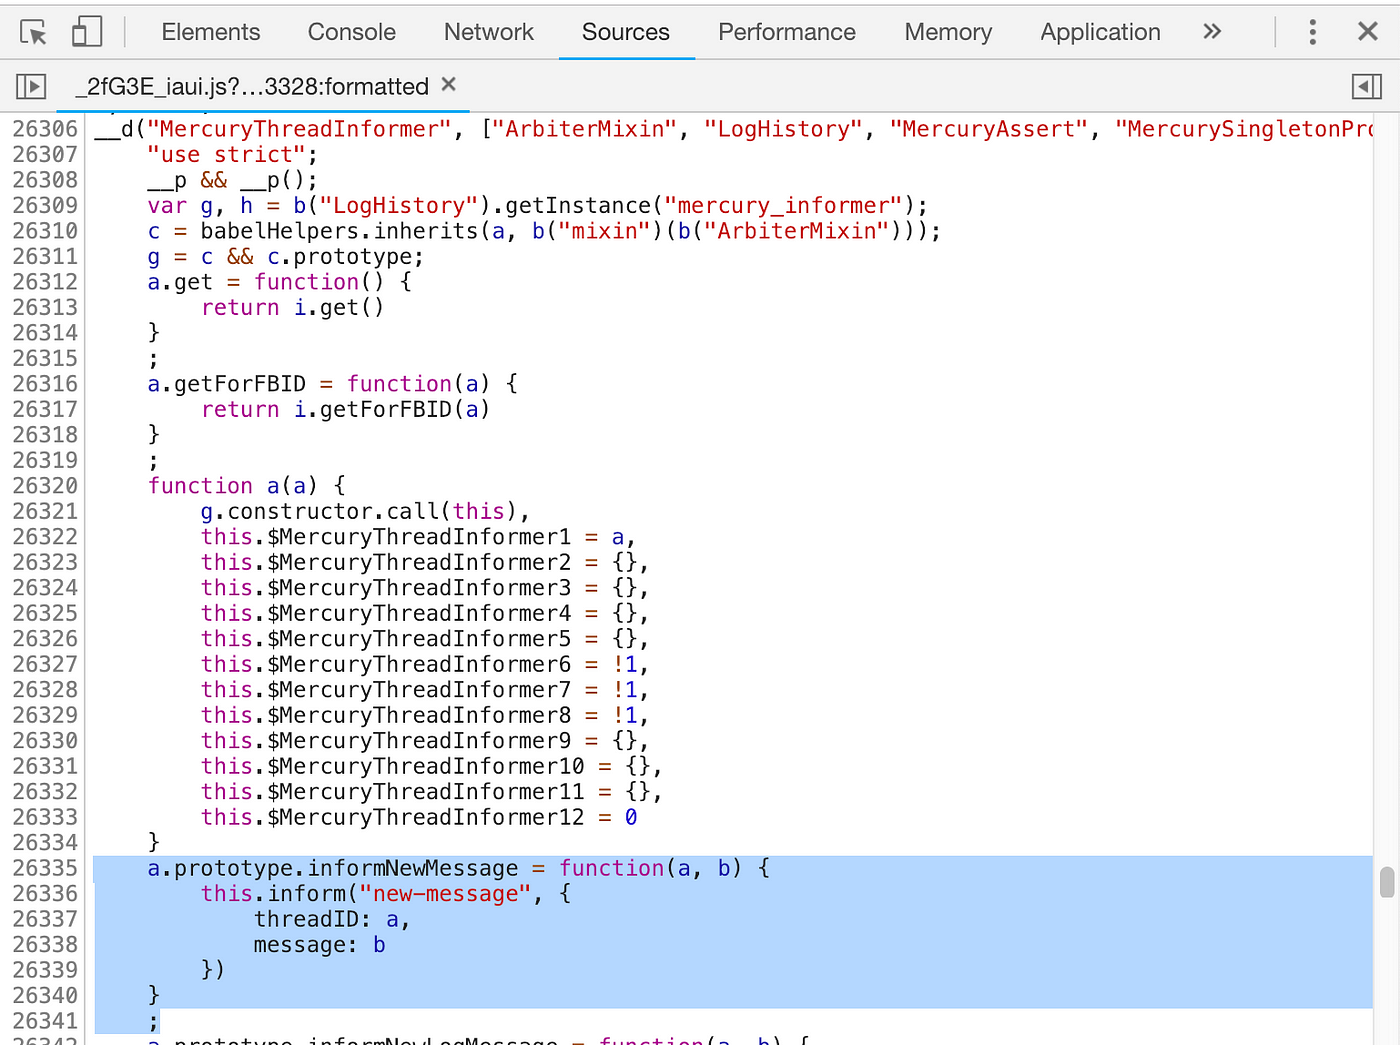1400x1045 pixels.
Task: Show the file navigator pane
Action: [31, 87]
